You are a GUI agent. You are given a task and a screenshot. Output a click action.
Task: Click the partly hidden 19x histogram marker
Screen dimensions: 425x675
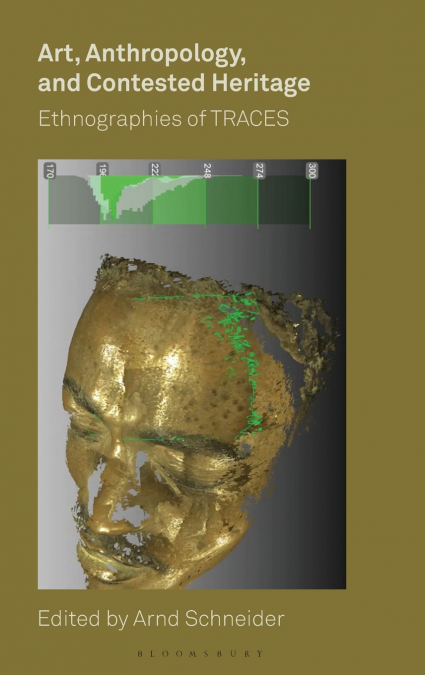[x=102, y=169]
